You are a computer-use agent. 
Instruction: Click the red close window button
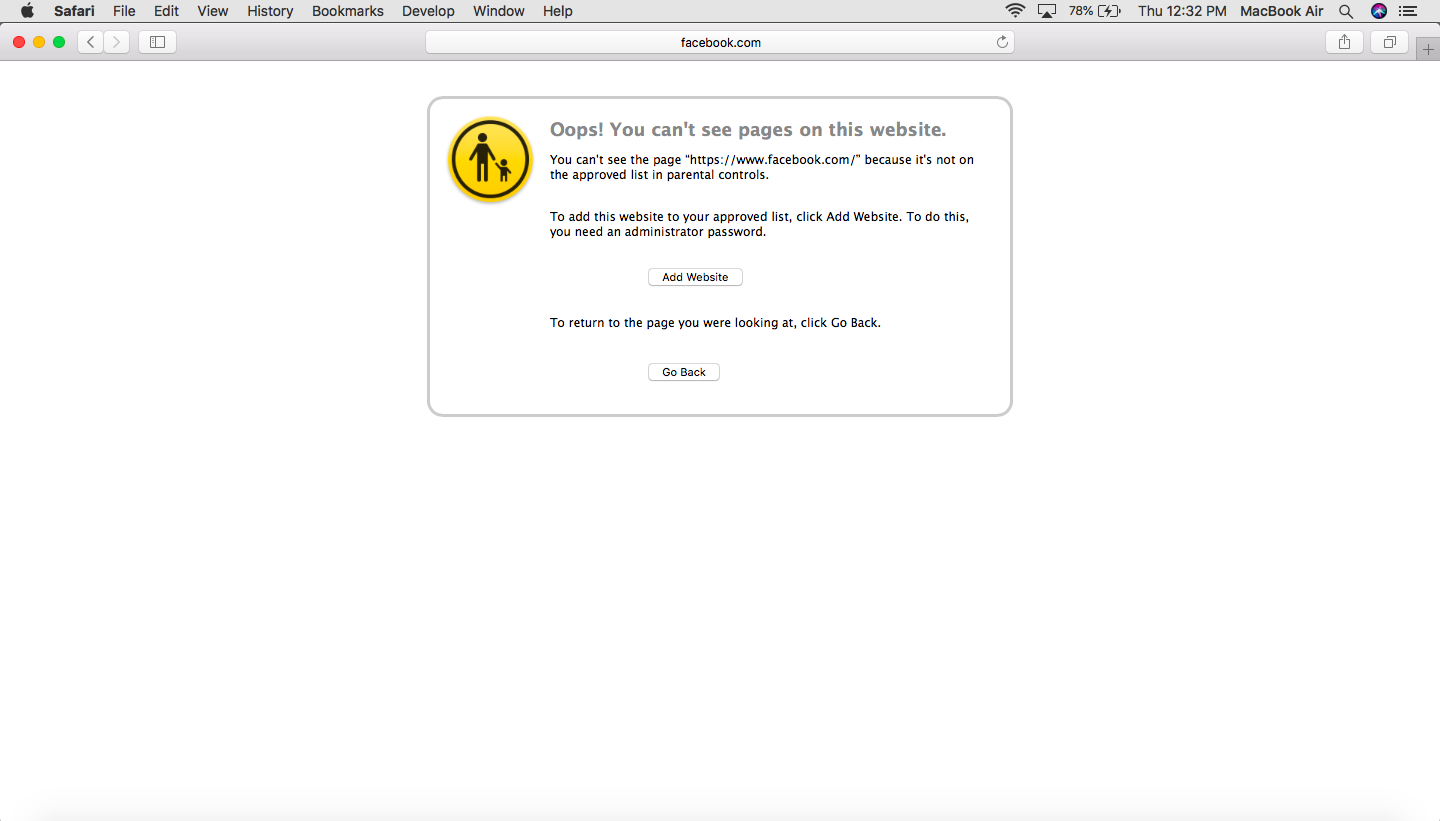pyautogui.click(x=19, y=42)
